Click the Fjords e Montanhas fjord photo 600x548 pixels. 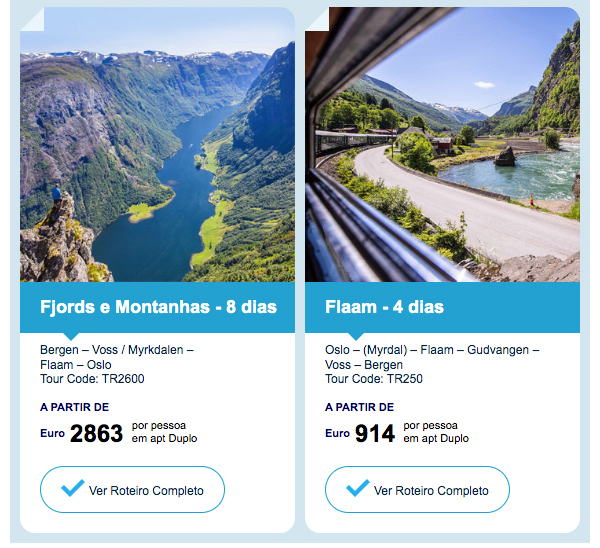(157, 145)
